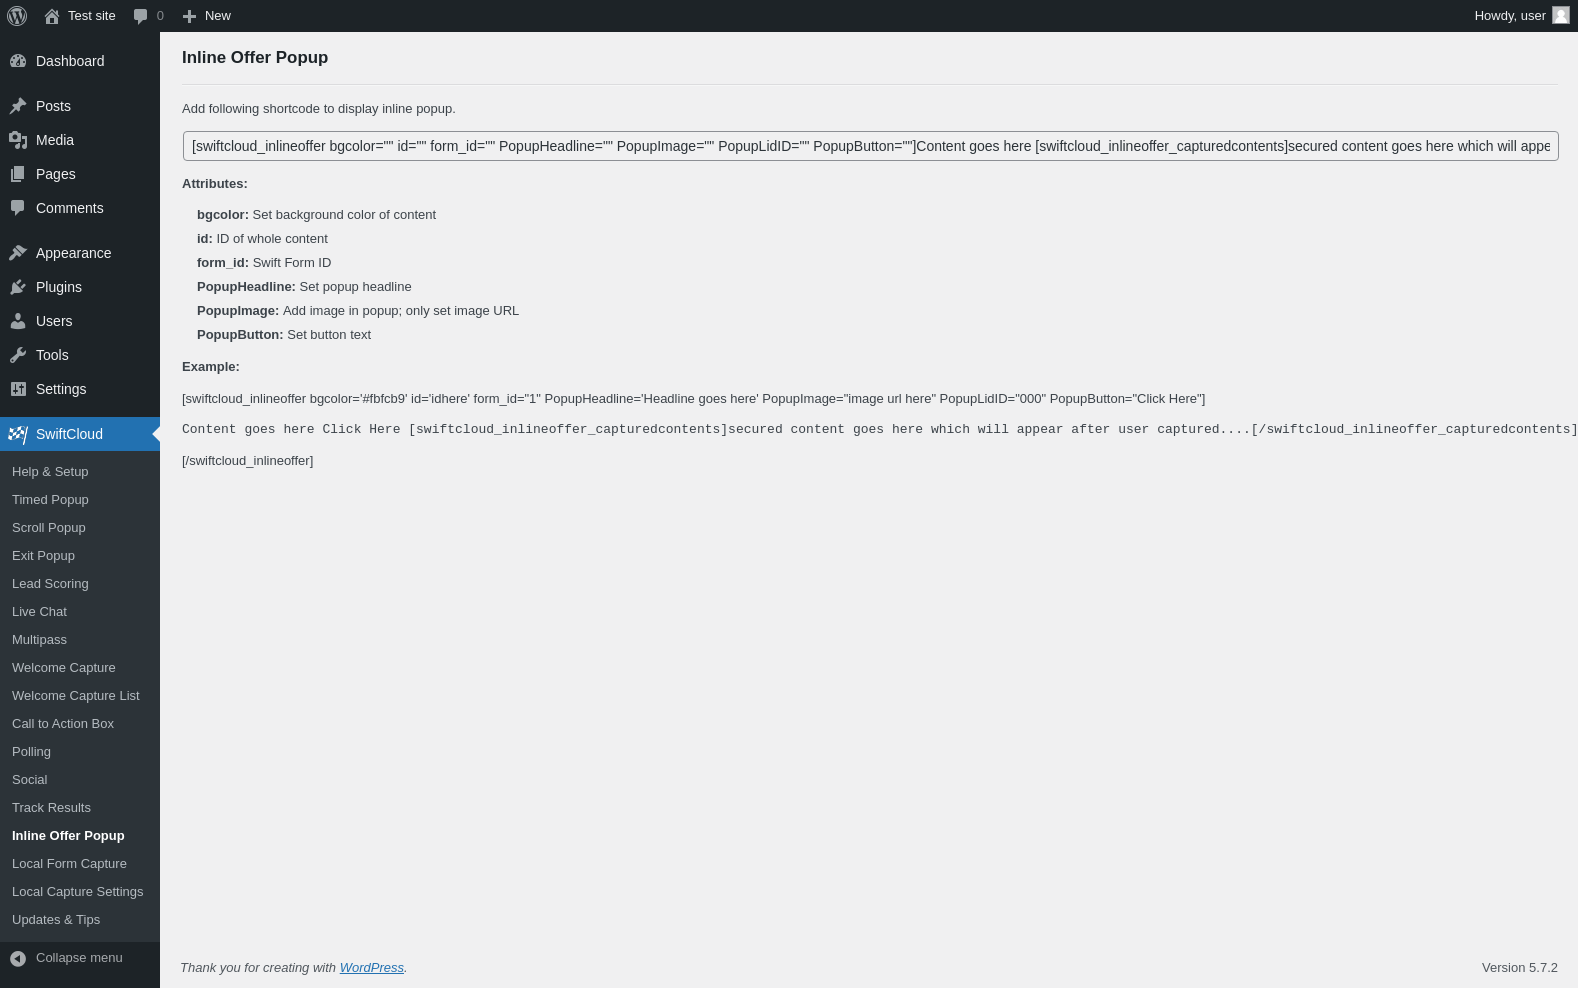1578x988 pixels.
Task: Follow the WordPress footer link
Action: (371, 967)
